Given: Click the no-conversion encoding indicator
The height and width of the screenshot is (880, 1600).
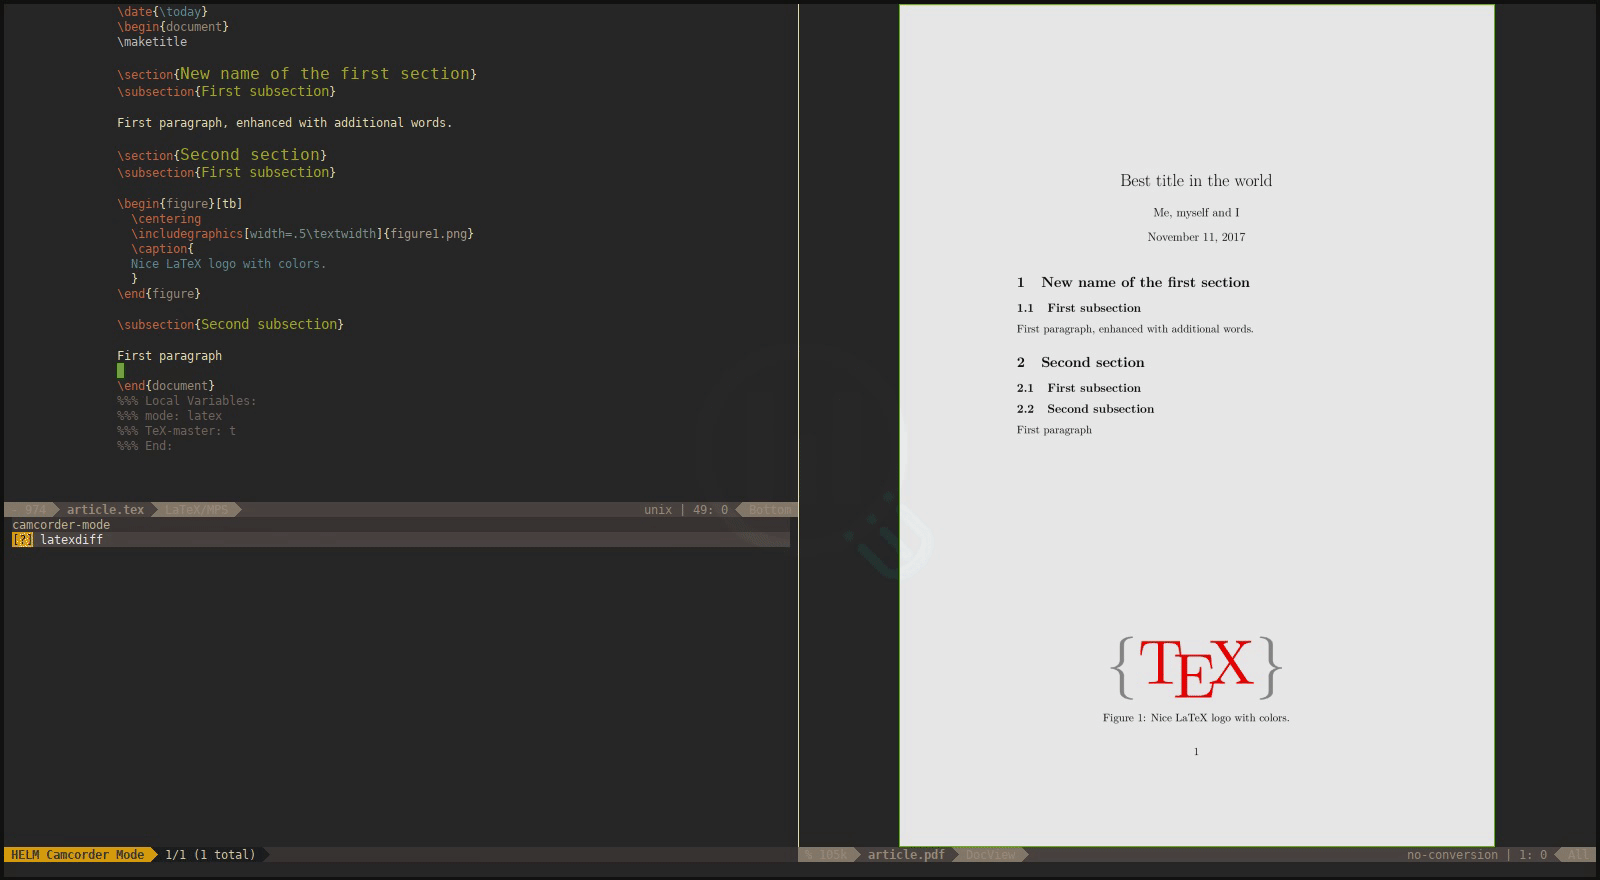Looking at the screenshot, I should tap(1452, 855).
